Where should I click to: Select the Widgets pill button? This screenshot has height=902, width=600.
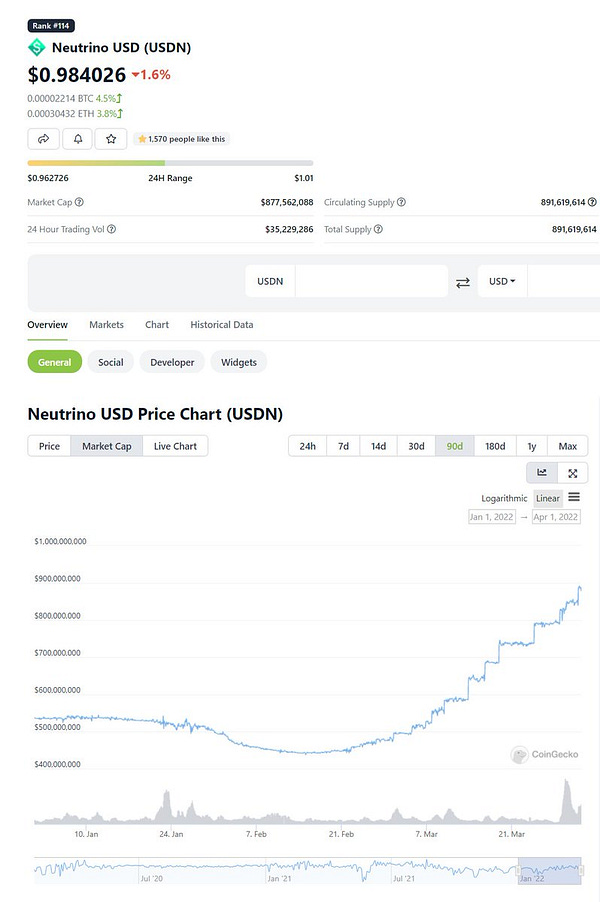239,362
